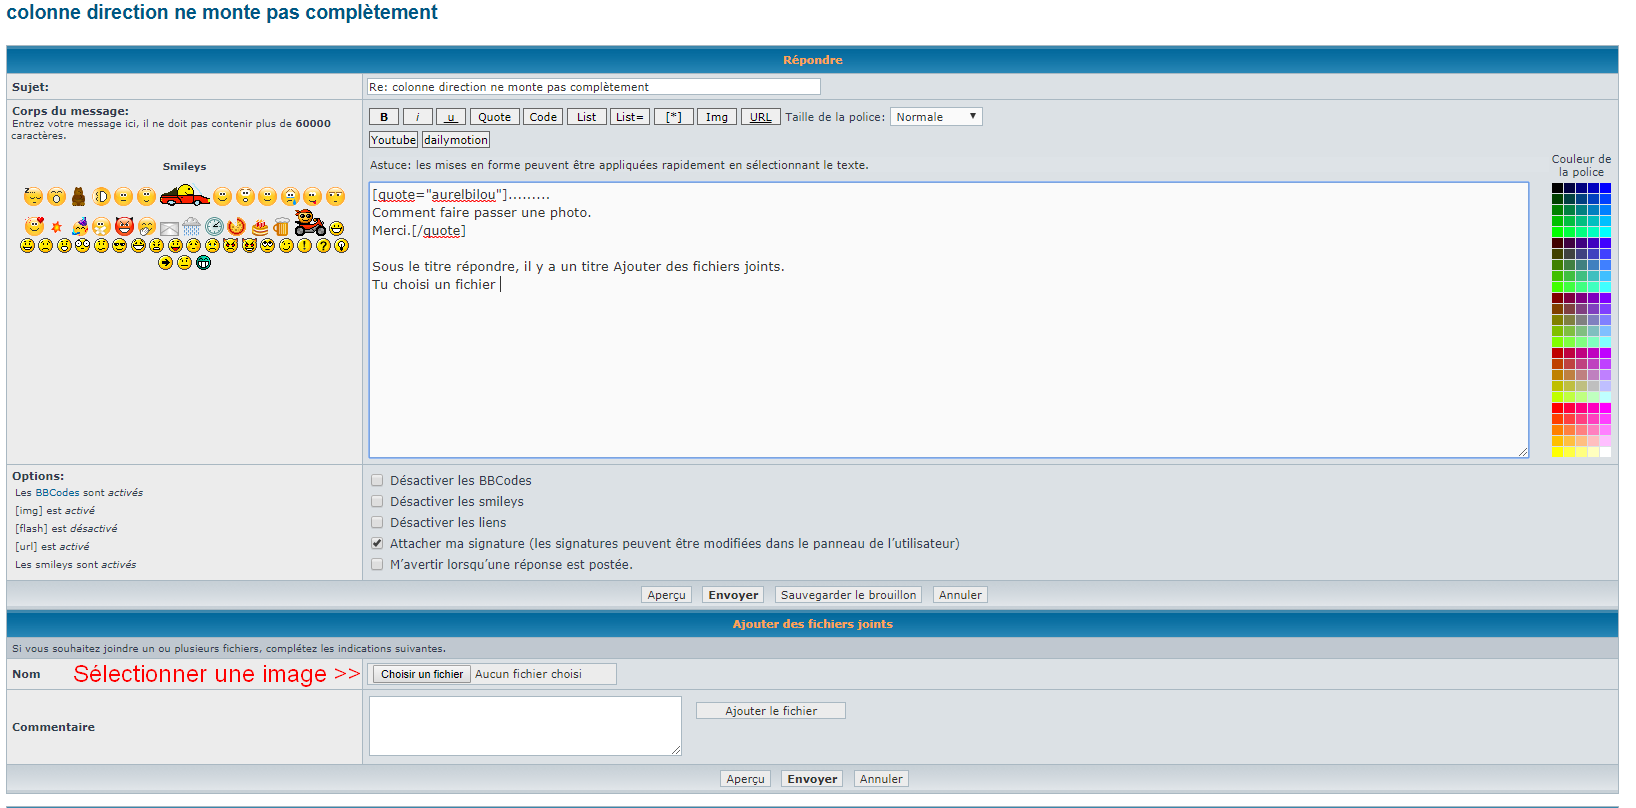This screenshot has width=1636, height=808.
Task: Click 'Choisir un fichier' button
Action: coord(422,675)
